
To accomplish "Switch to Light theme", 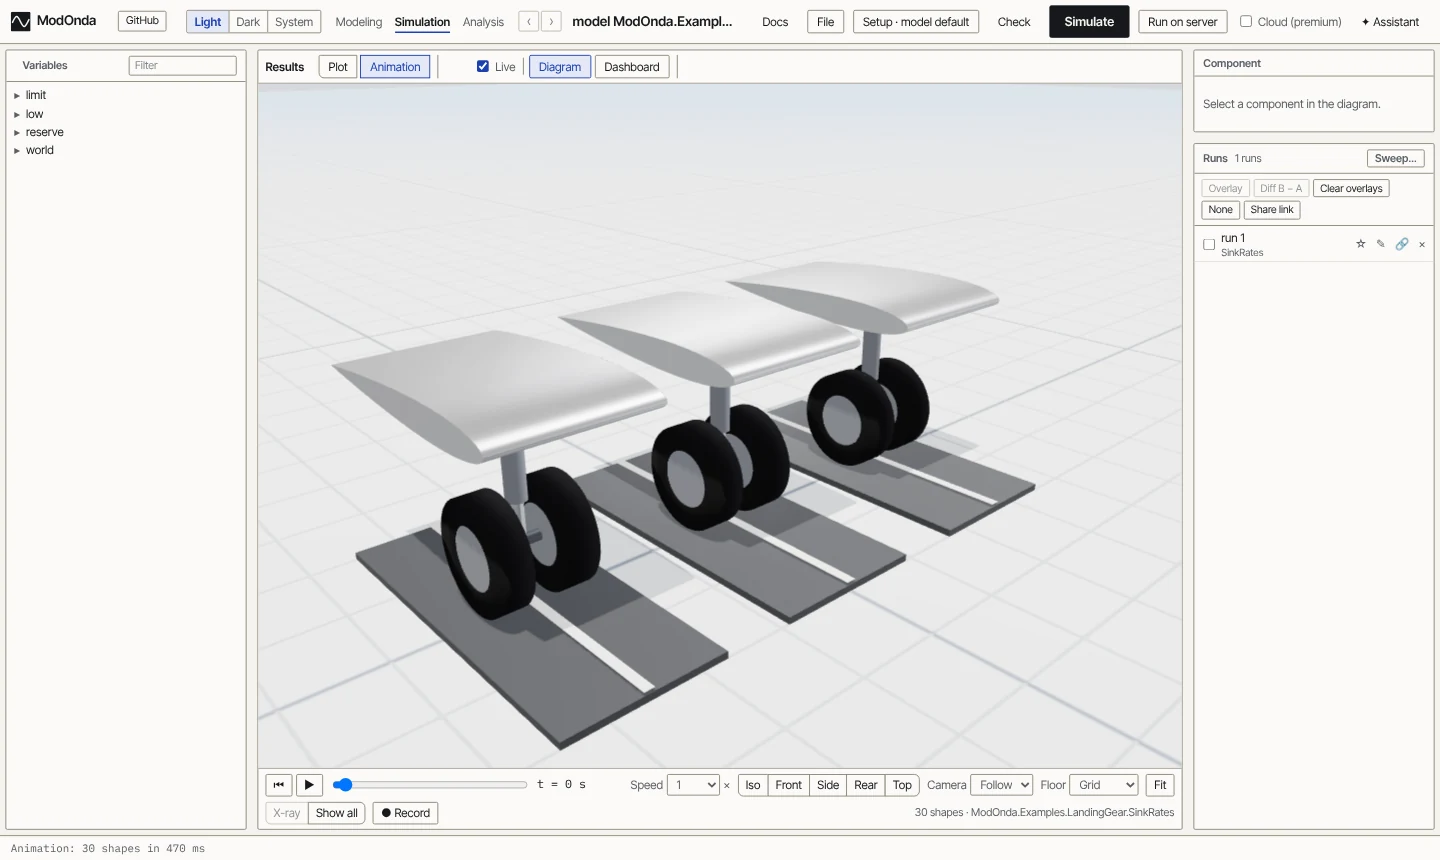I will click(208, 22).
